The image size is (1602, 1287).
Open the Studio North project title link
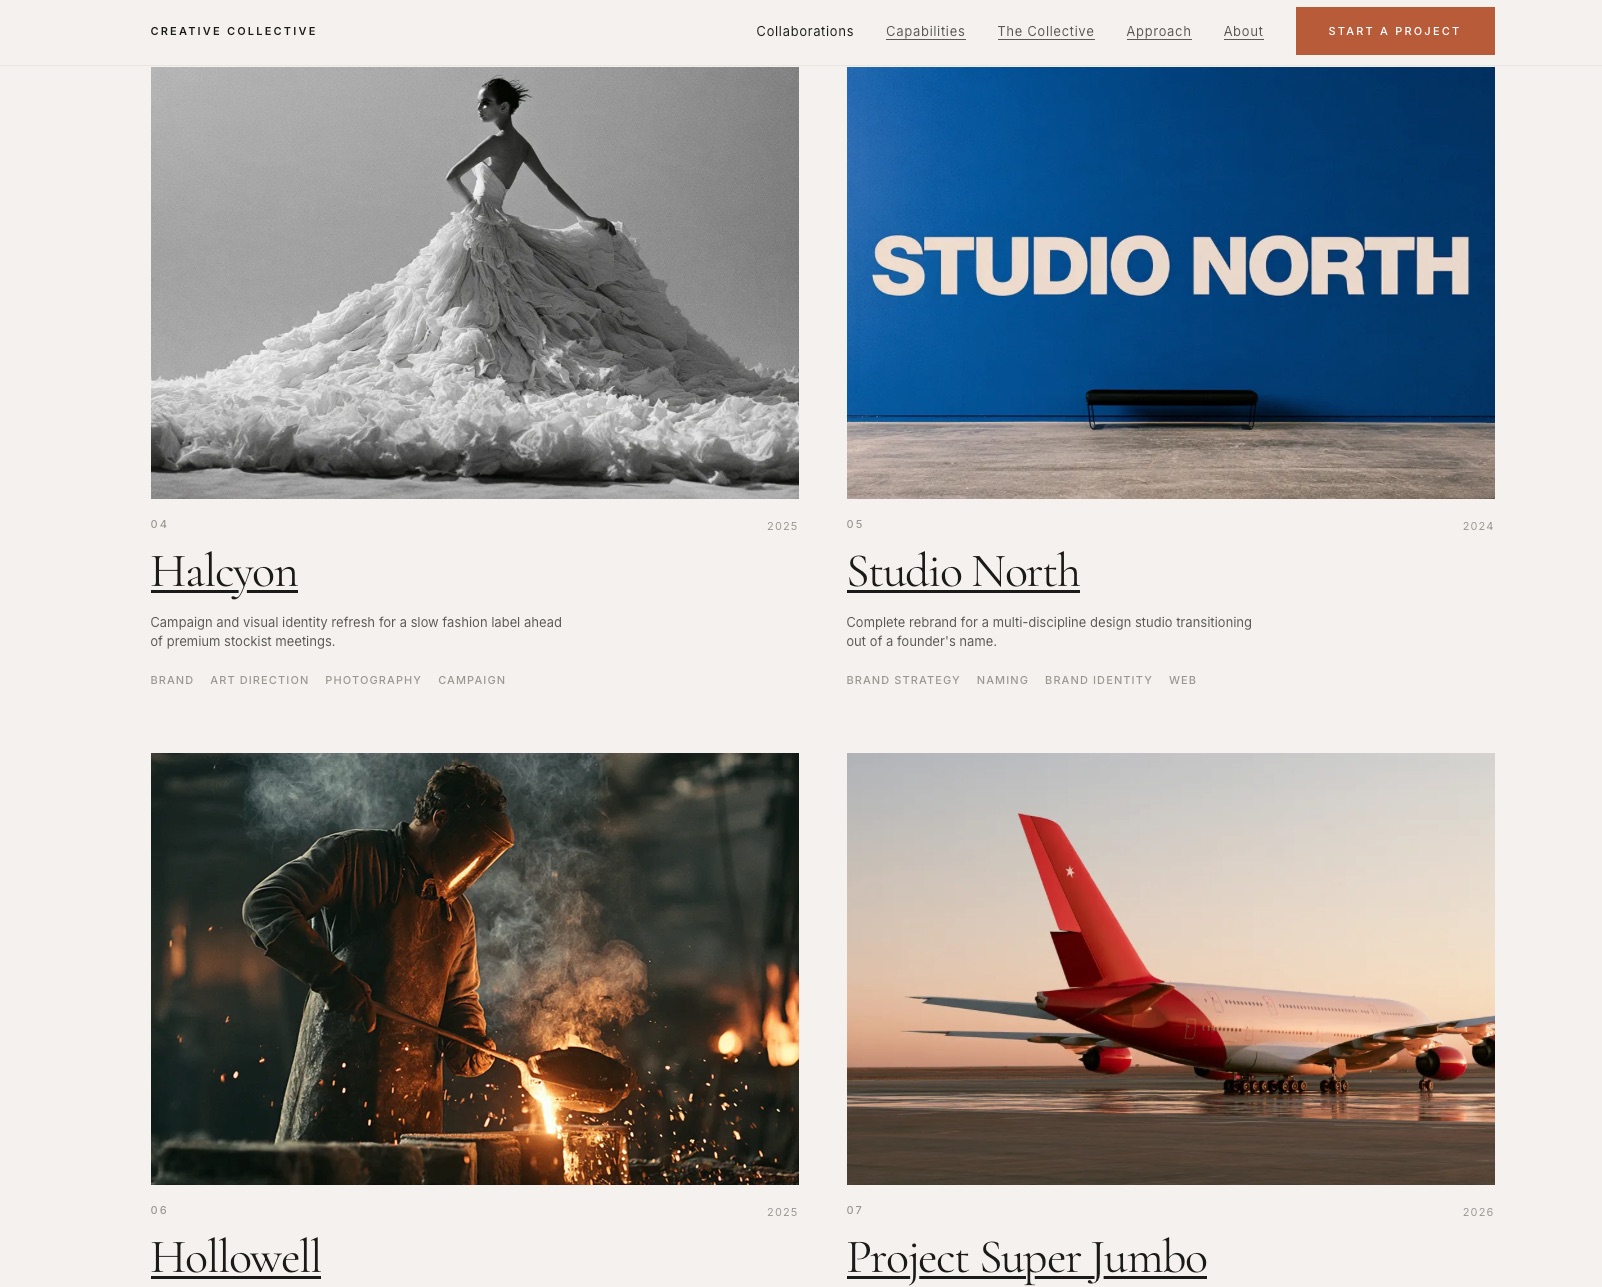[963, 572]
